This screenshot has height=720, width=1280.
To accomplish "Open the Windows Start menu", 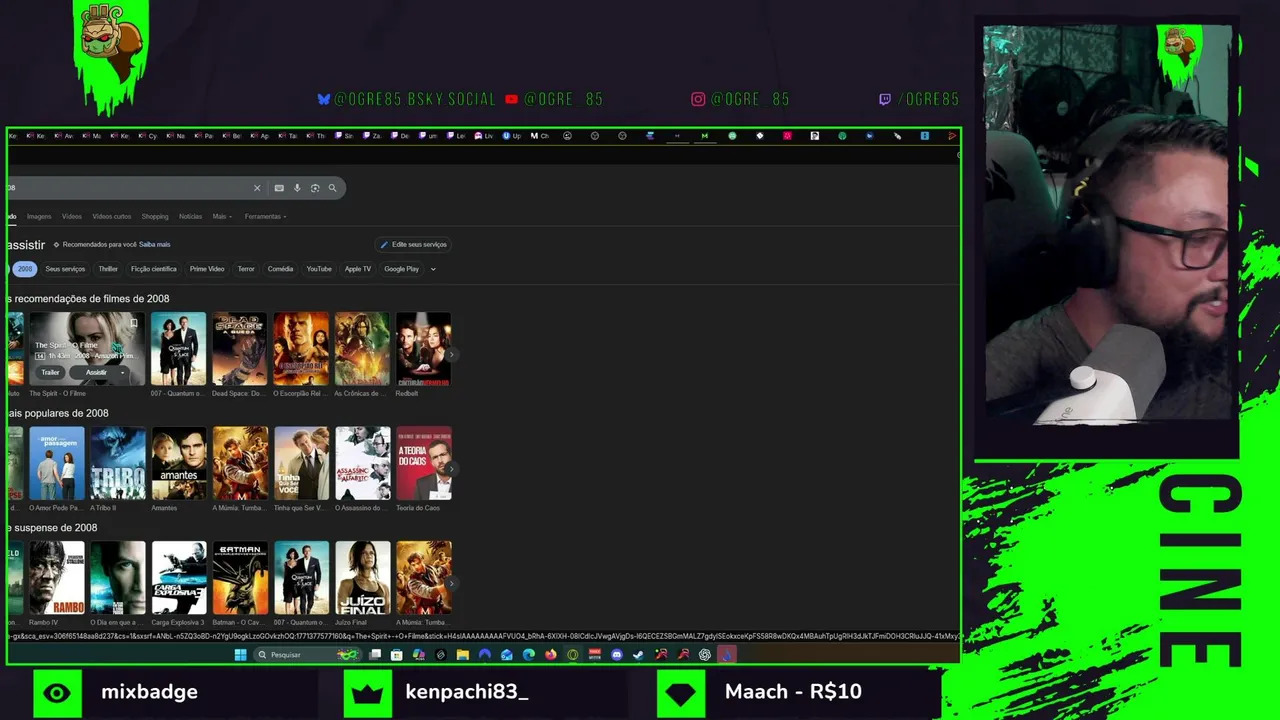I will pos(240,655).
